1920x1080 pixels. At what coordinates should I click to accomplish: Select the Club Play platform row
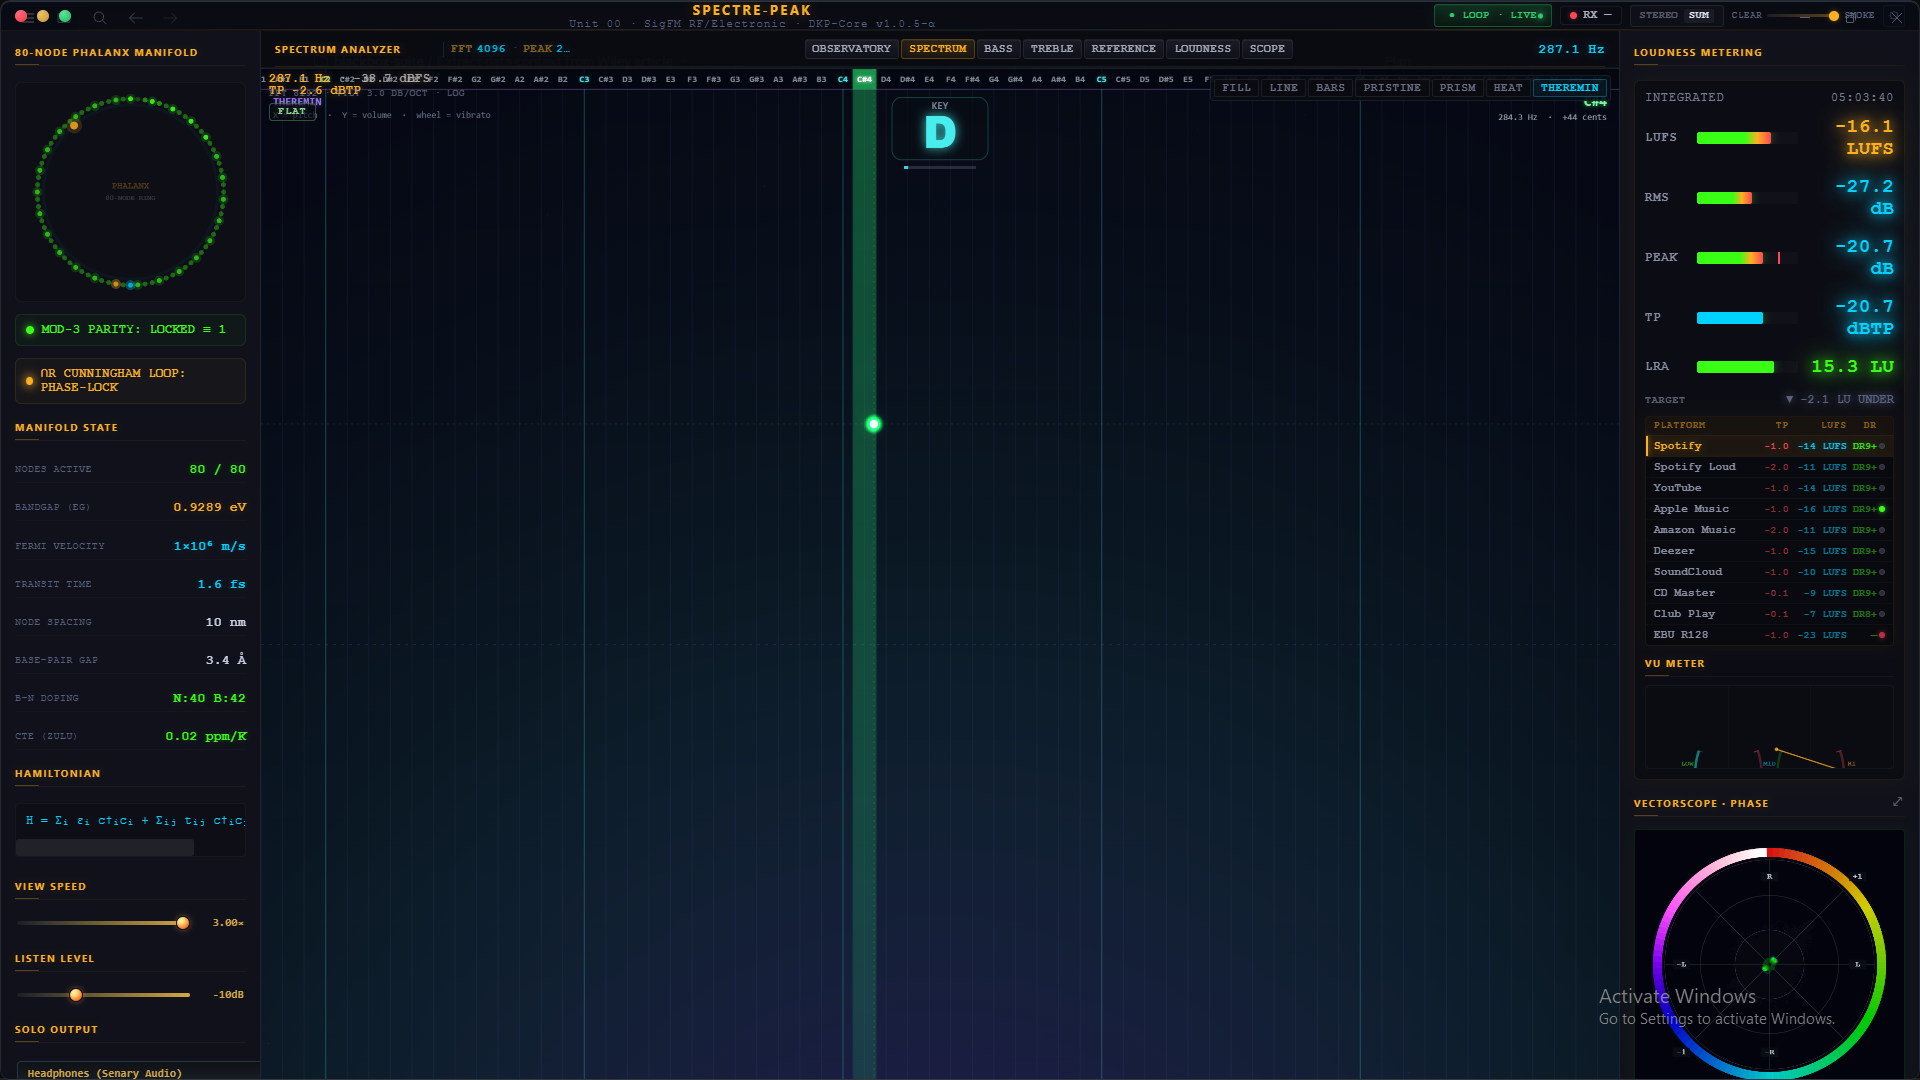click(x=1769, y=614)
